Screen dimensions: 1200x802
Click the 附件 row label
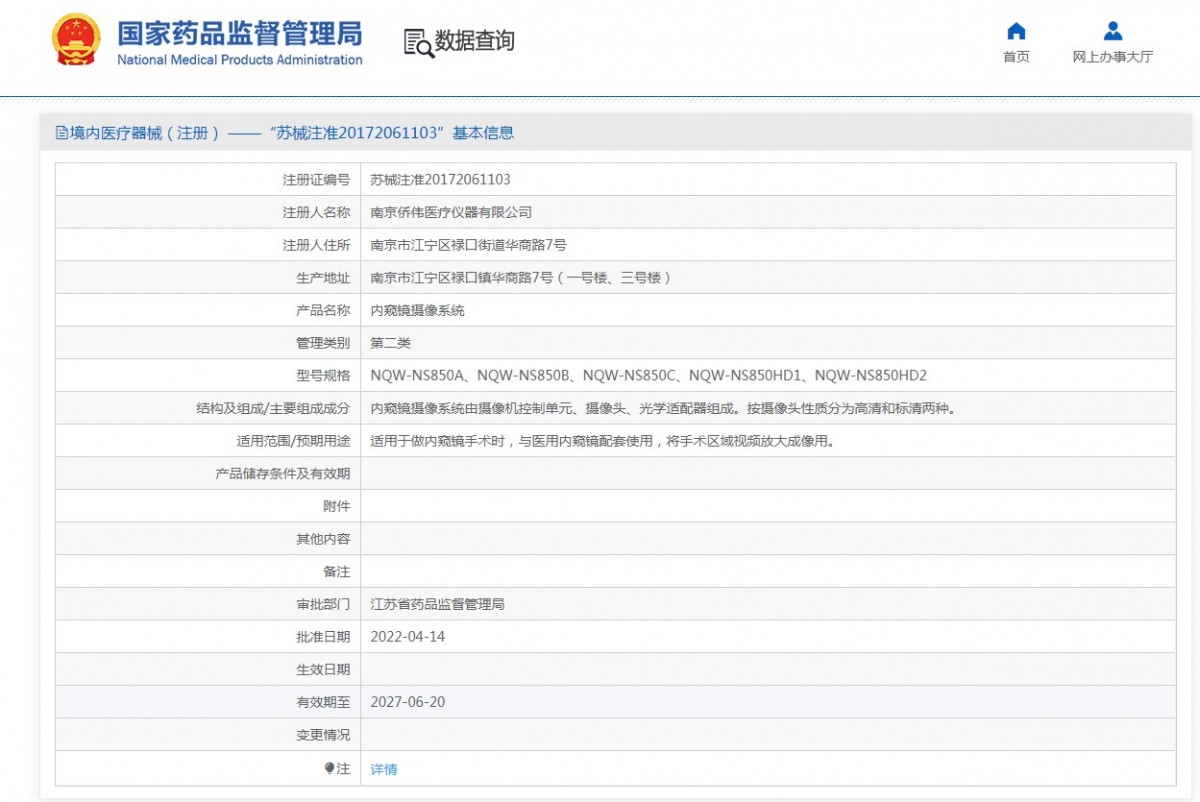pyautogui.click(x=336, y=506)
